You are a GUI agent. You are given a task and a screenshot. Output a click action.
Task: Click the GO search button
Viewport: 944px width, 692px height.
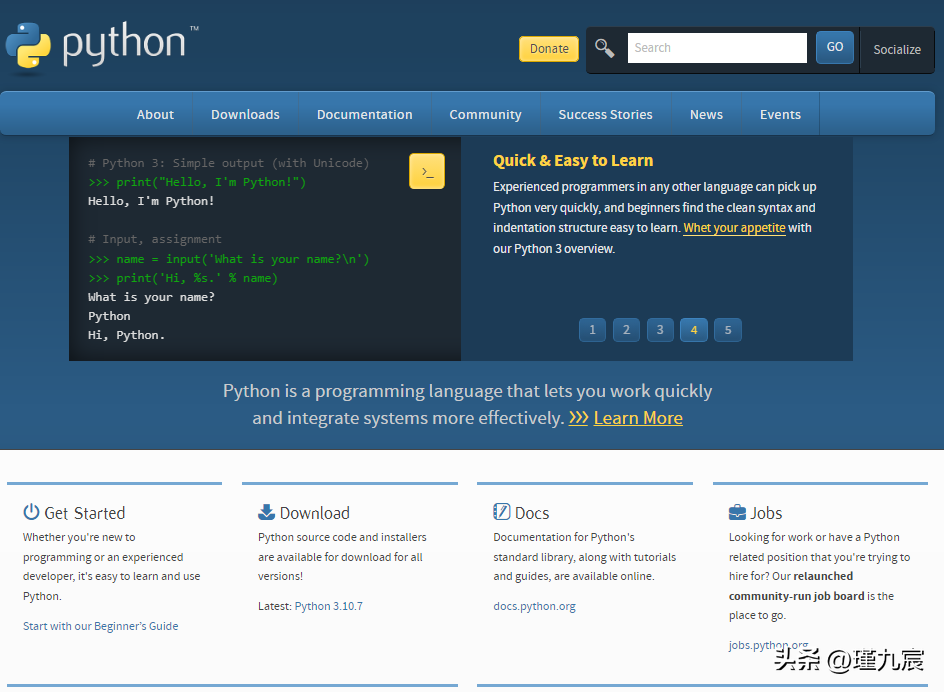(x=834, y=47)
